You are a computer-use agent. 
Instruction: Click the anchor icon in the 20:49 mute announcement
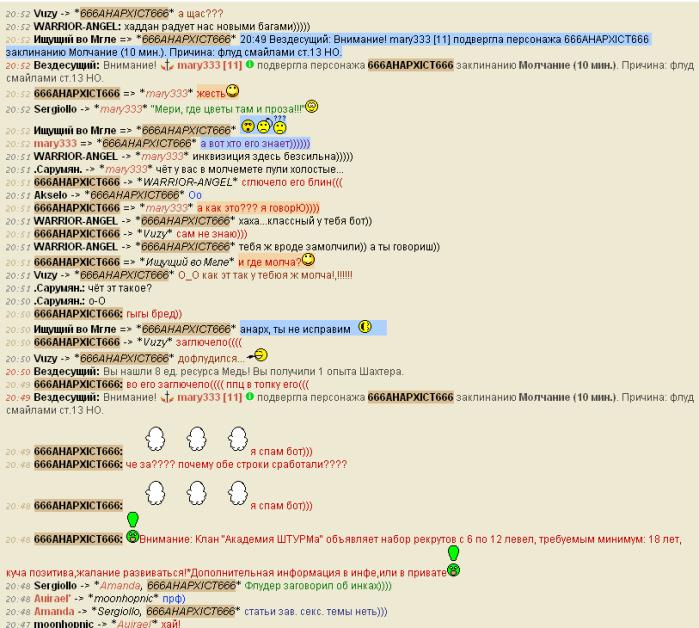click(x=166, y=397)
